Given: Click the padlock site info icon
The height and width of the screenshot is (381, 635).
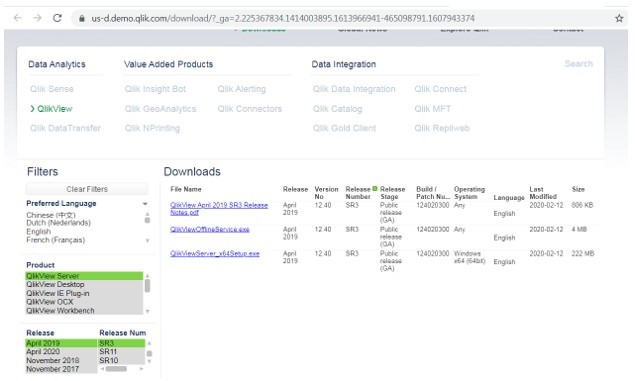Looking at the screenshot, I should pos(82,18).
